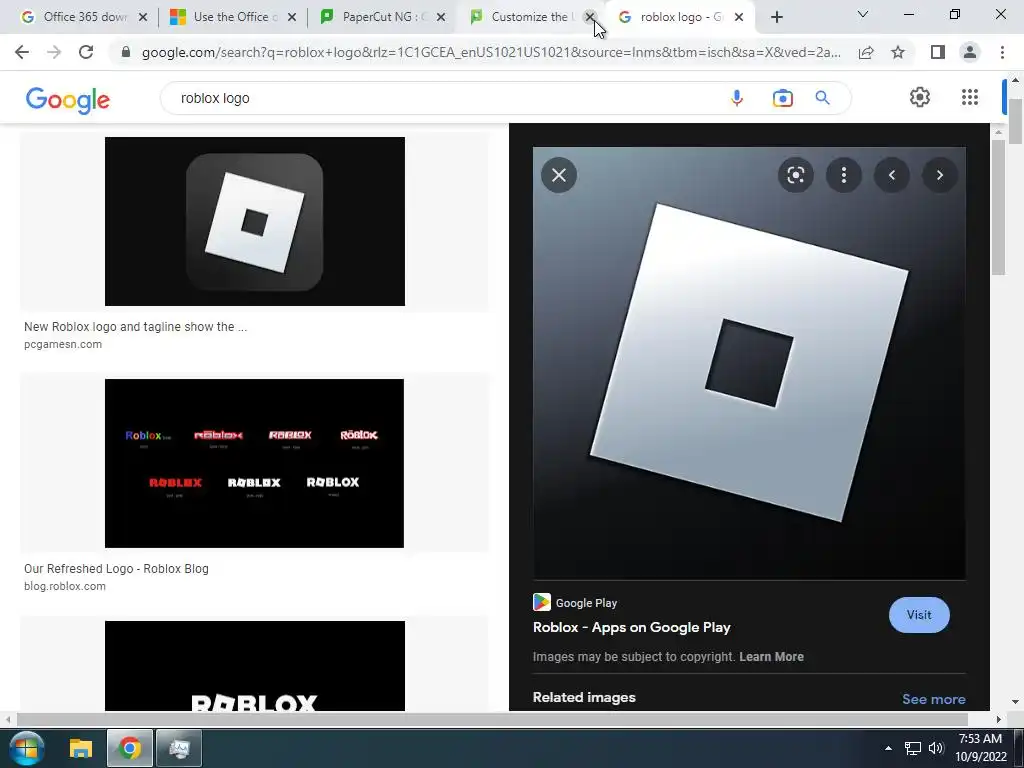Click the volume speaker tray icon
Image resolution: width=1024 pixels, height=768 pixels.
click(x=936, y=748)
